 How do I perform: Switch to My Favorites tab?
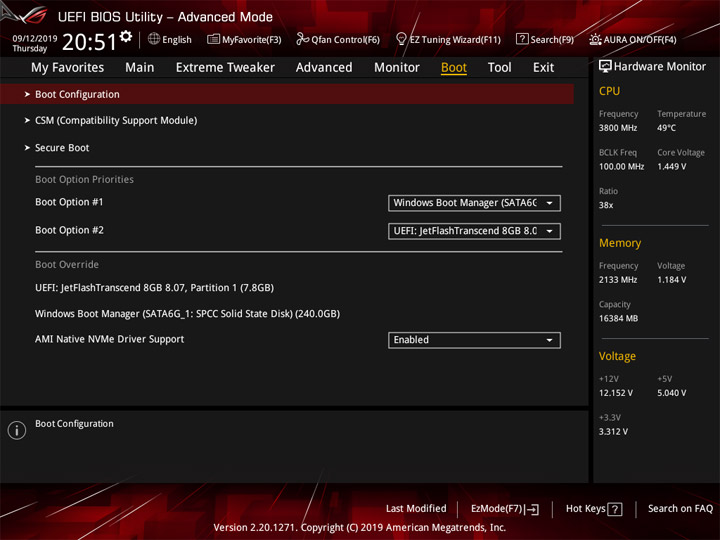[x=68, y=68]
